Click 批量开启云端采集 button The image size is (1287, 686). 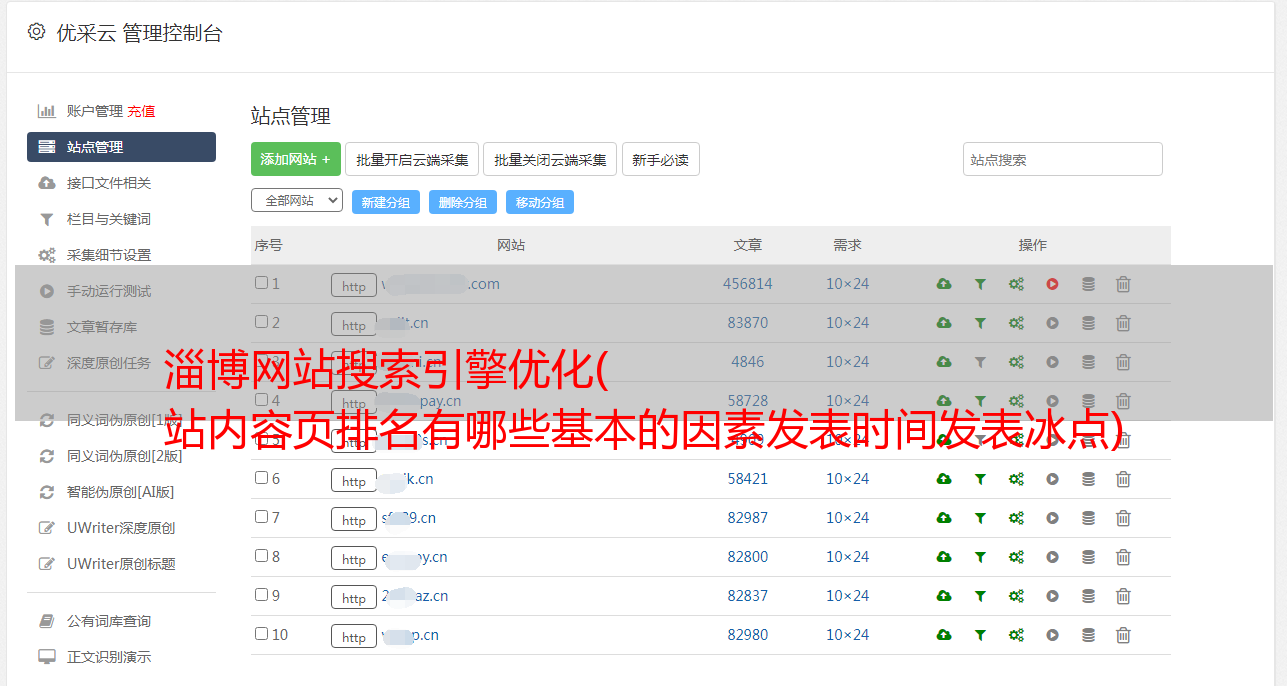tap(412, 159)
